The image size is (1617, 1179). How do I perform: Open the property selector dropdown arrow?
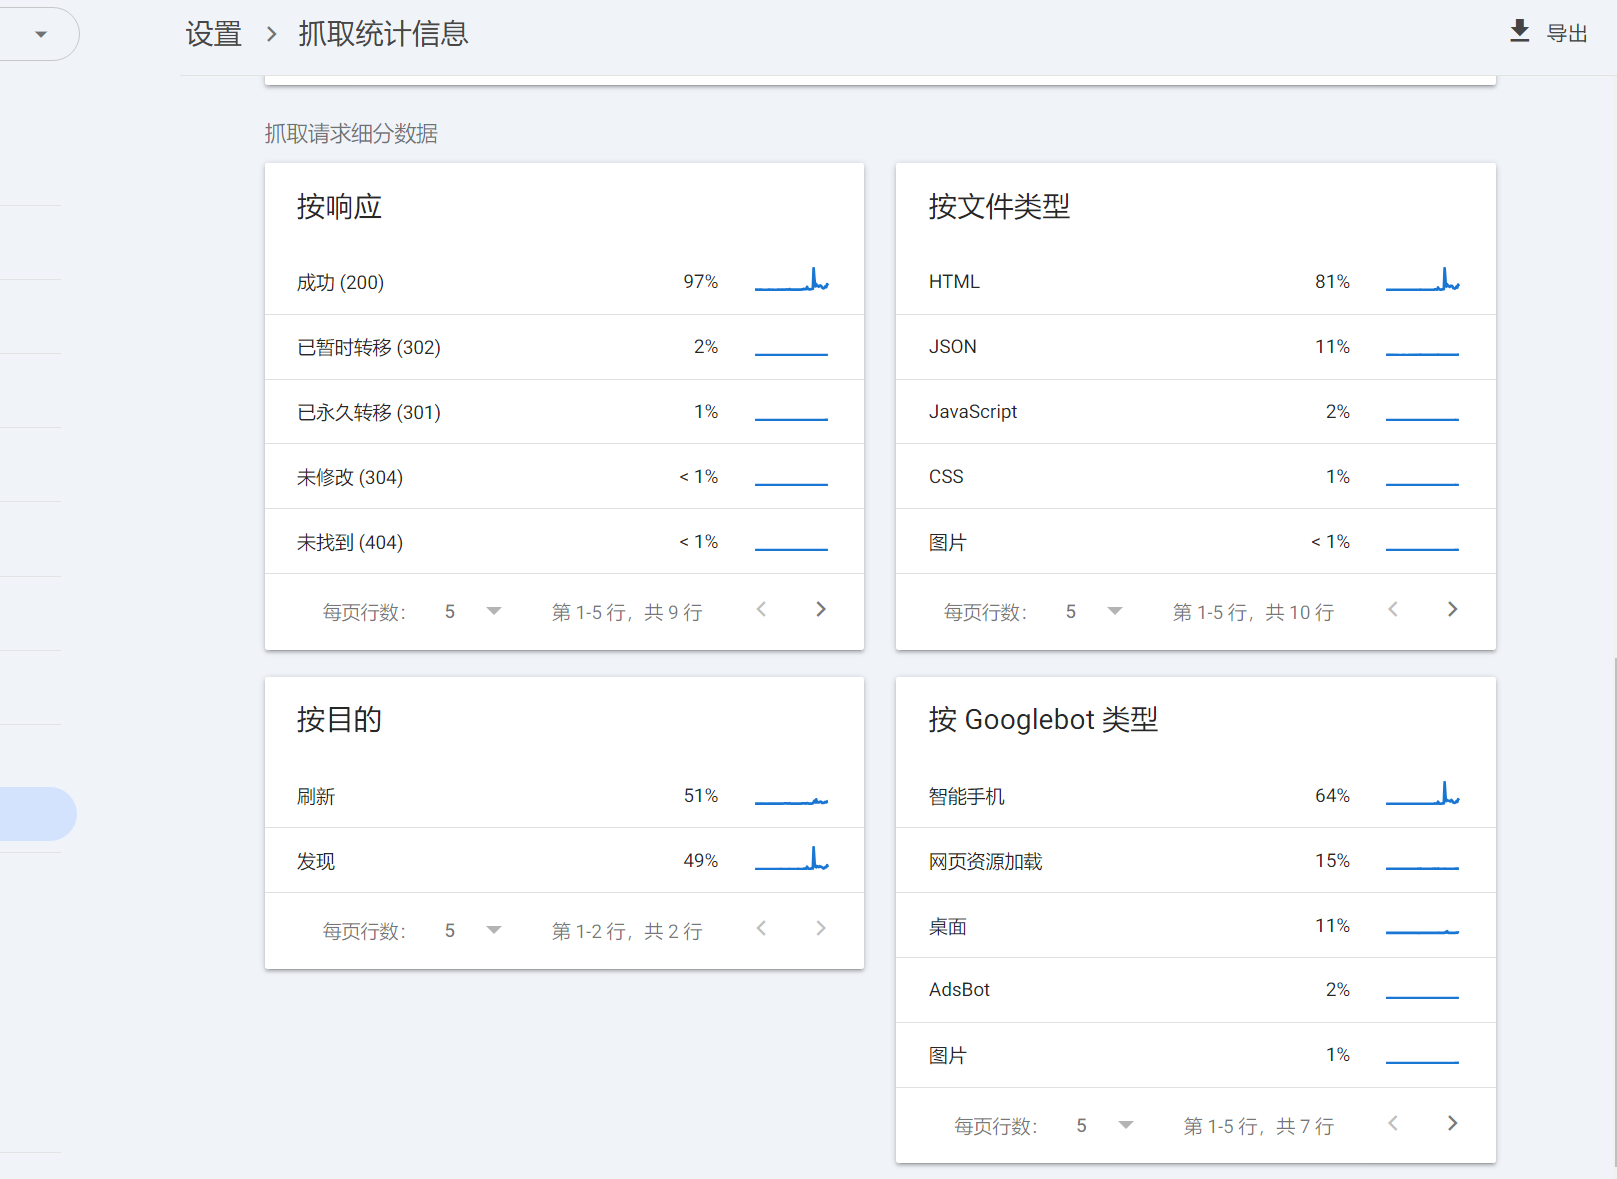click(41, 34)
